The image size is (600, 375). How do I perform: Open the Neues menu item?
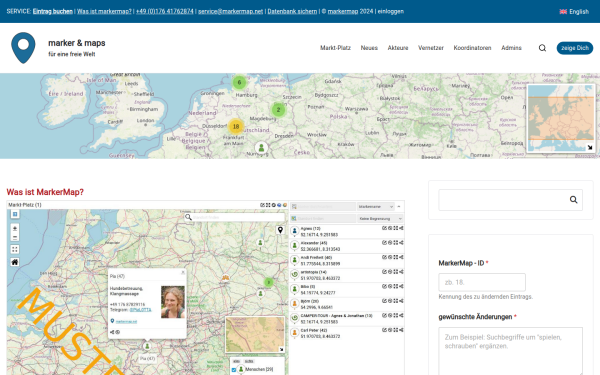369,48
